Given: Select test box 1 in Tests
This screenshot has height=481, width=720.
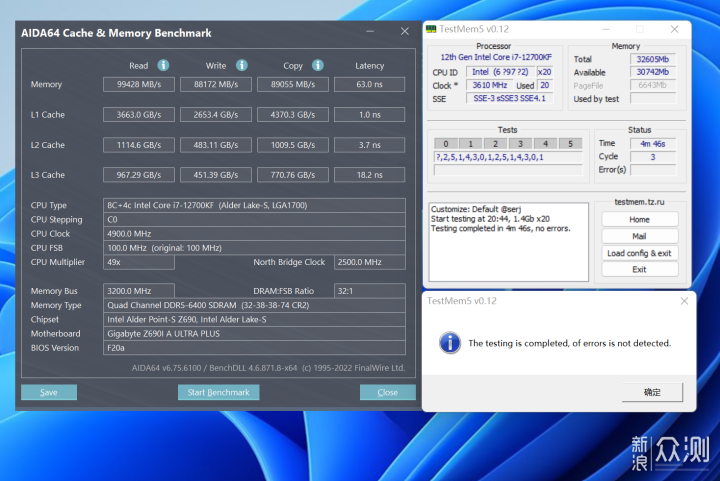Looking at the screenshot, I should click(x=471, y=144).
